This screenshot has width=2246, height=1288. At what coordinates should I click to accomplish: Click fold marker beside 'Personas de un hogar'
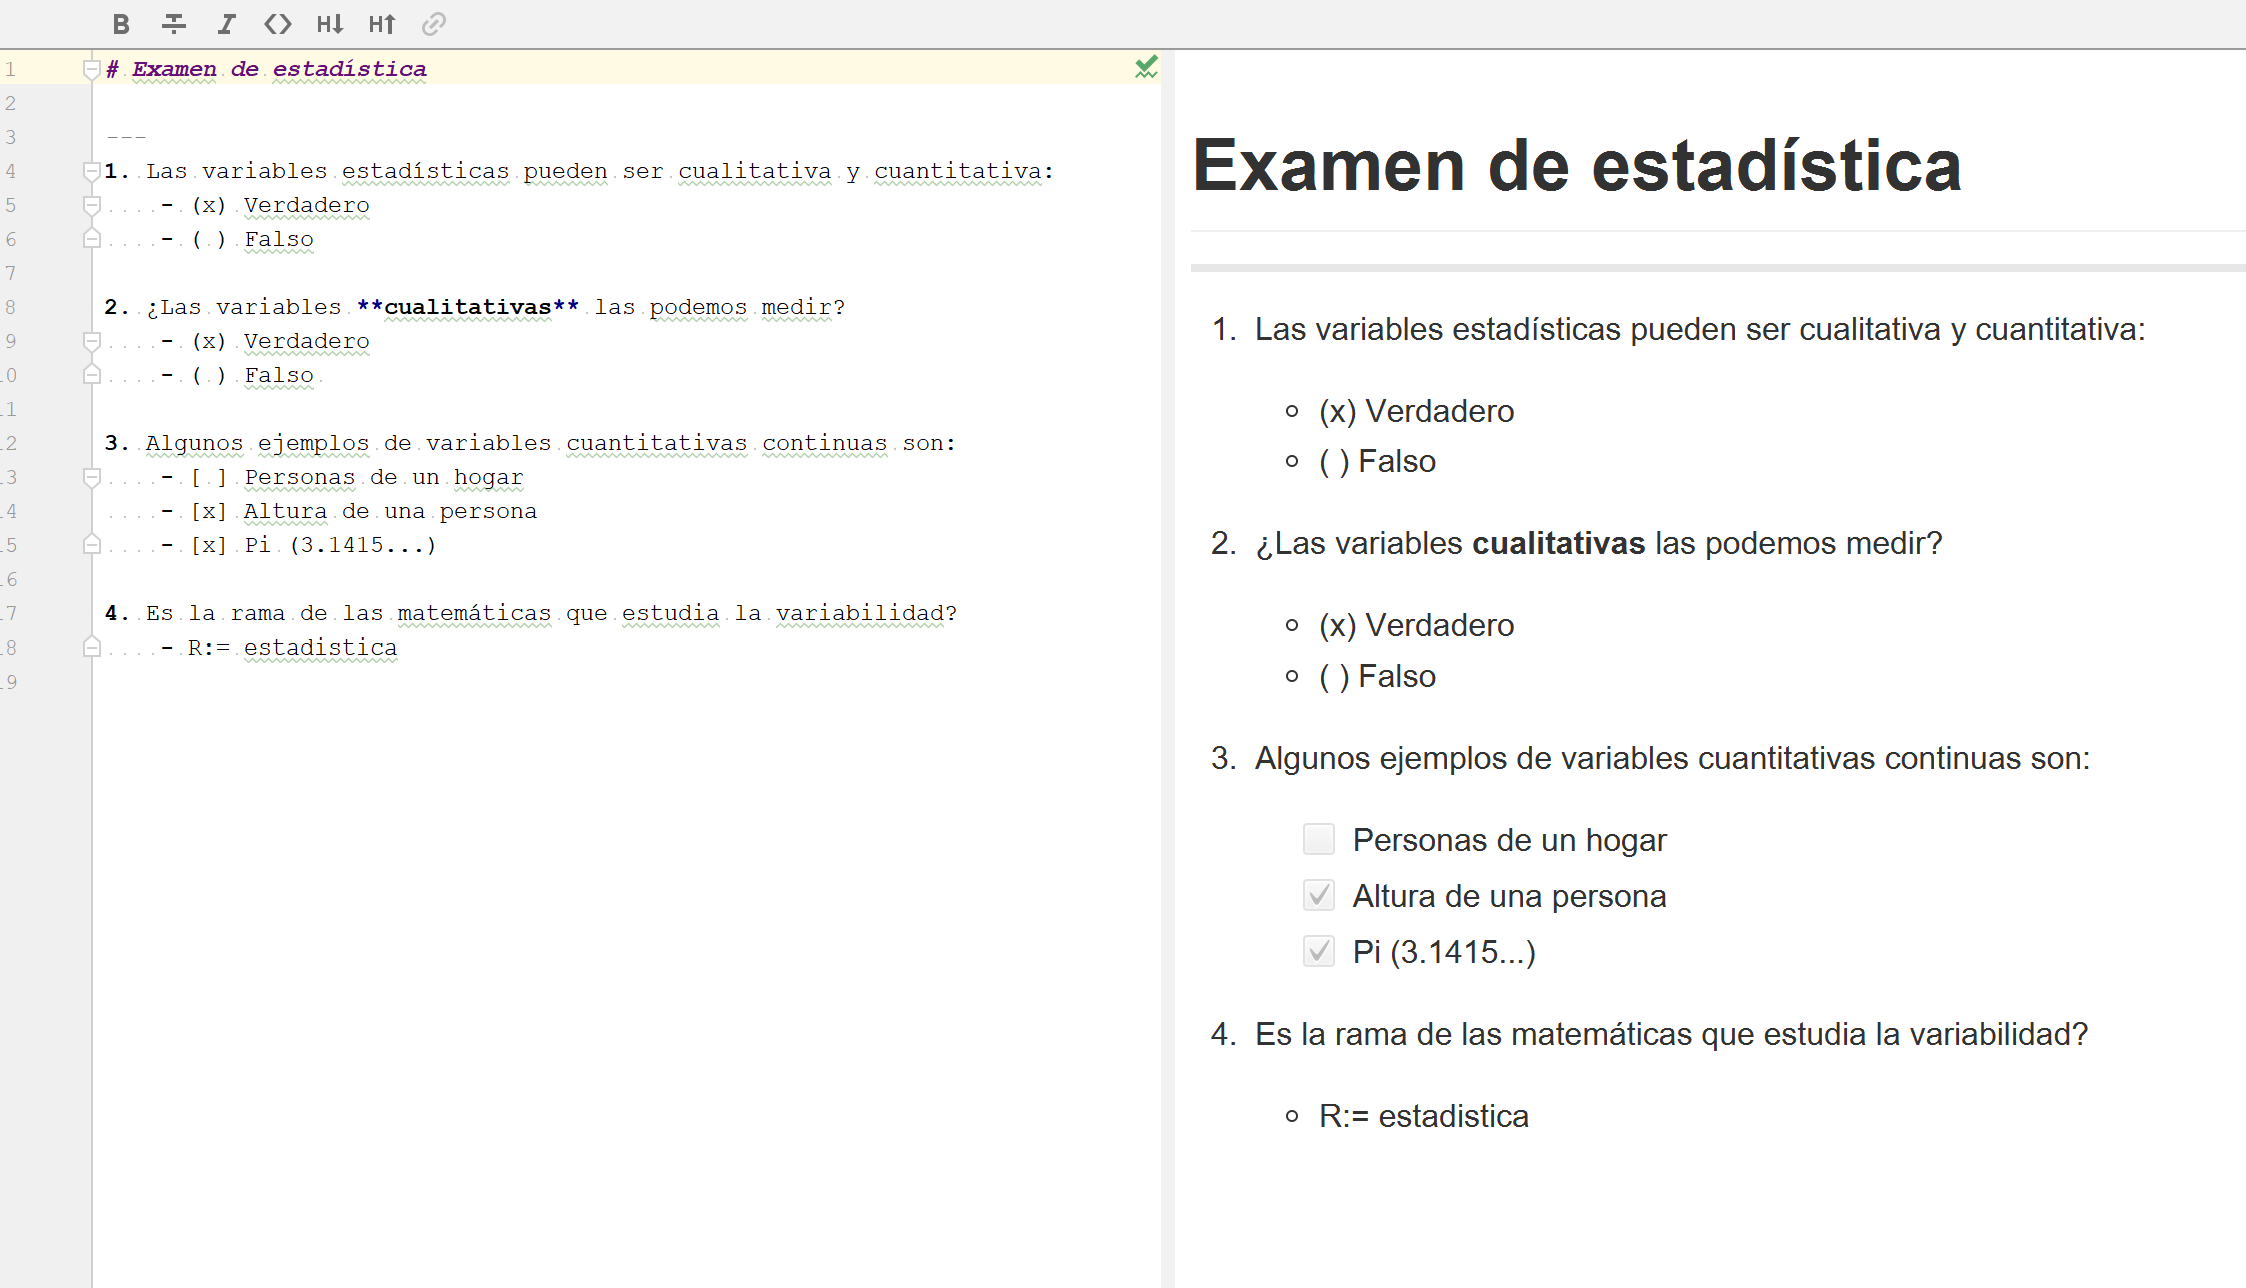point(91,477)
